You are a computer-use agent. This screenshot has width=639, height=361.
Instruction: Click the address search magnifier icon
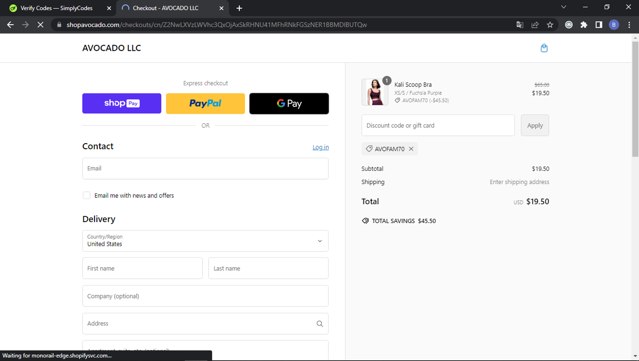(320, 324)
